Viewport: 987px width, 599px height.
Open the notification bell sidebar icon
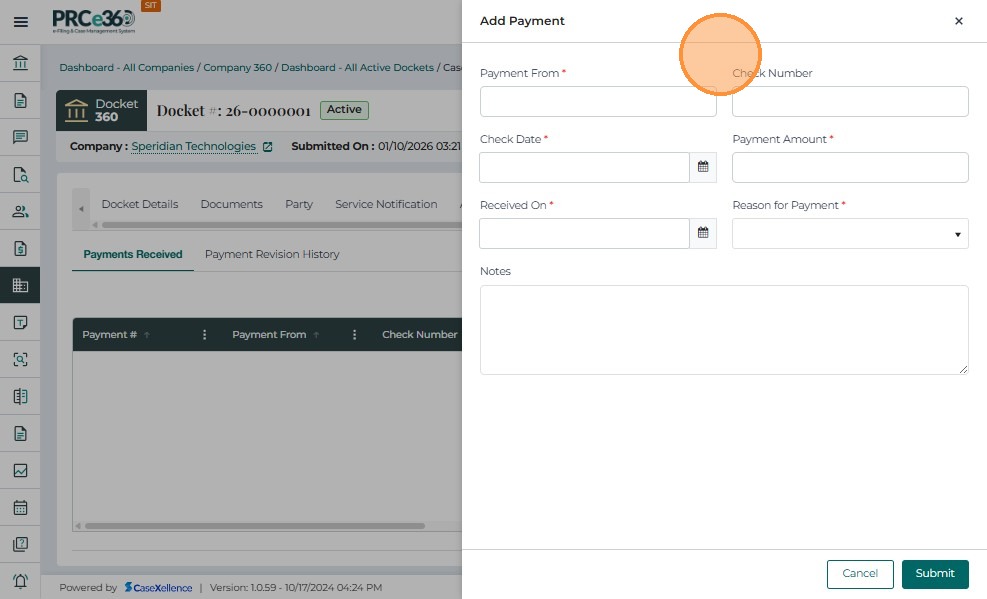click(x=20, y=581)
